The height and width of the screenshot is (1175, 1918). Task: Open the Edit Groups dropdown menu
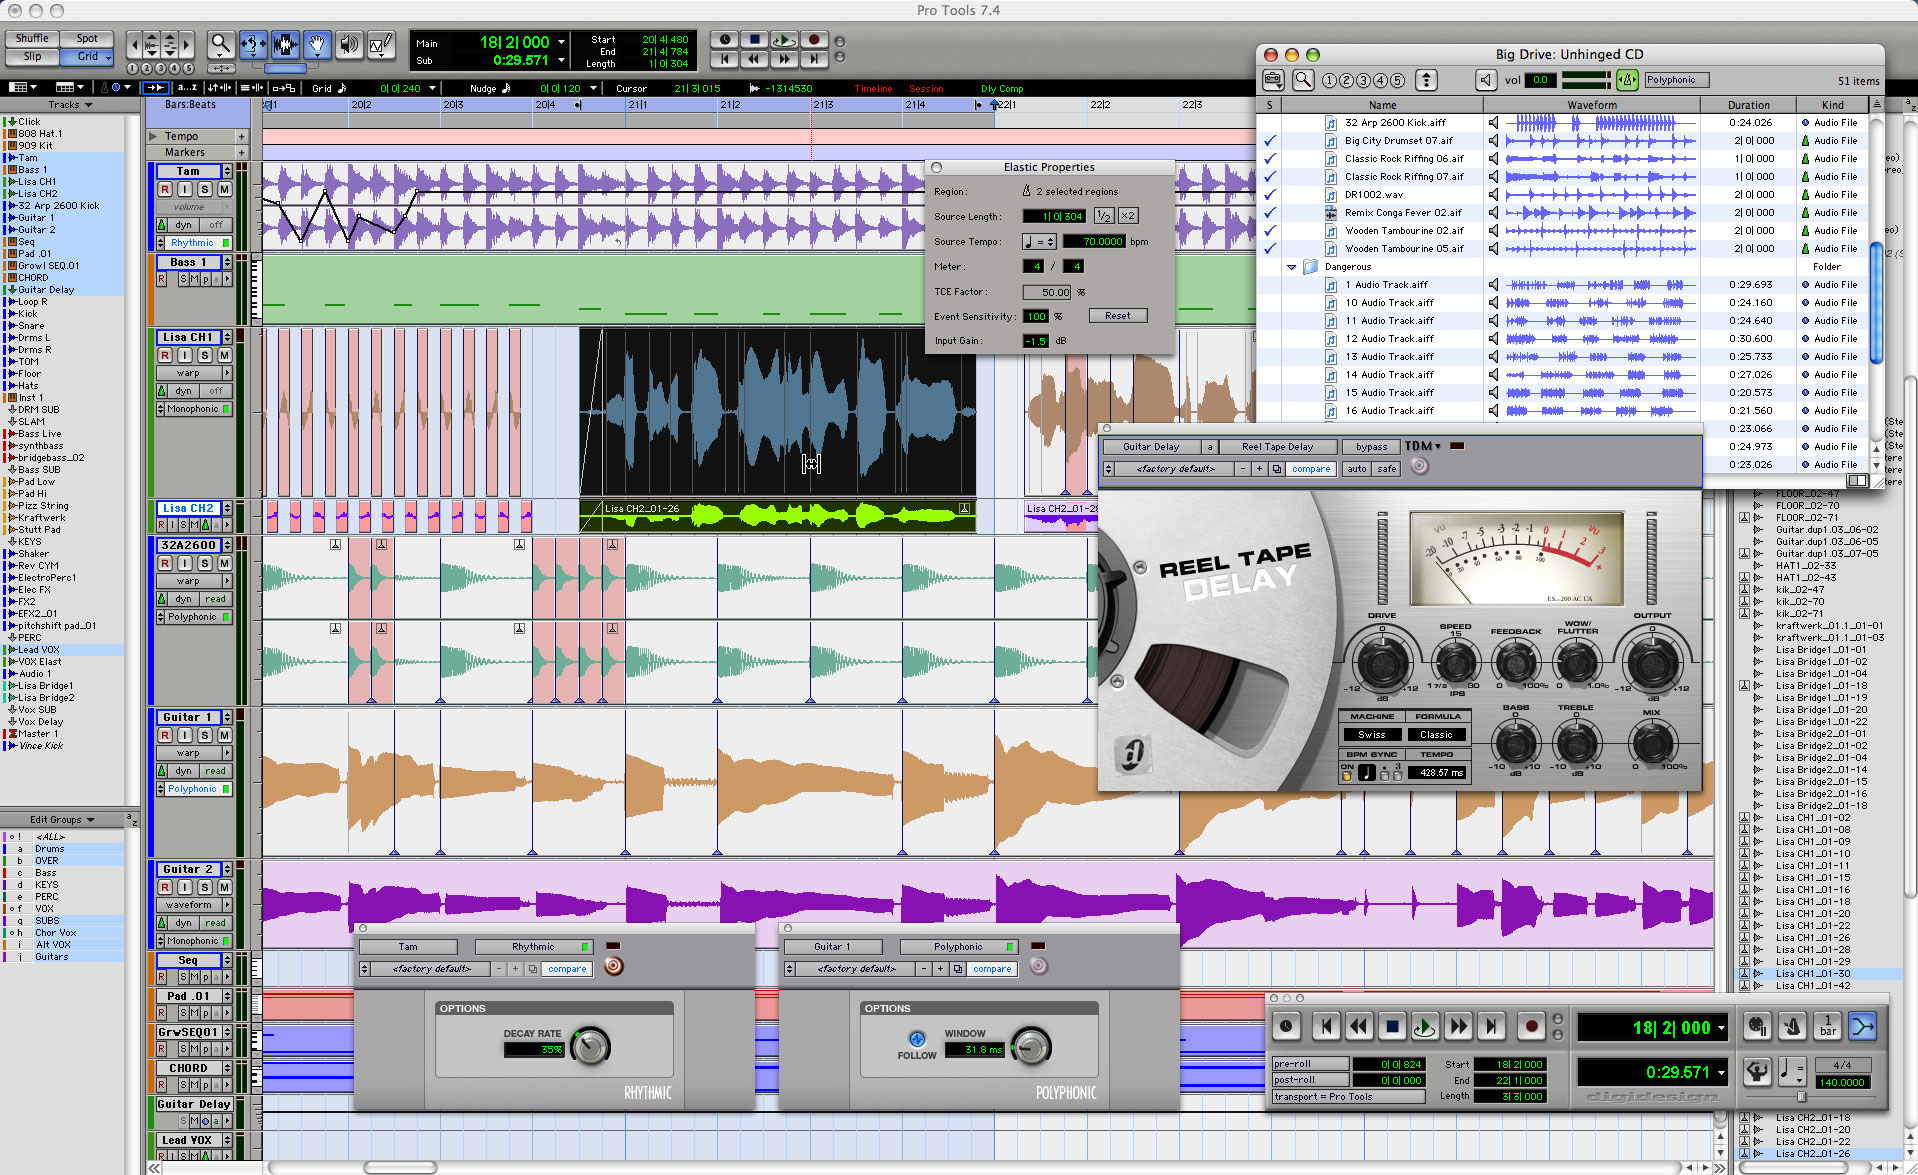62,819
